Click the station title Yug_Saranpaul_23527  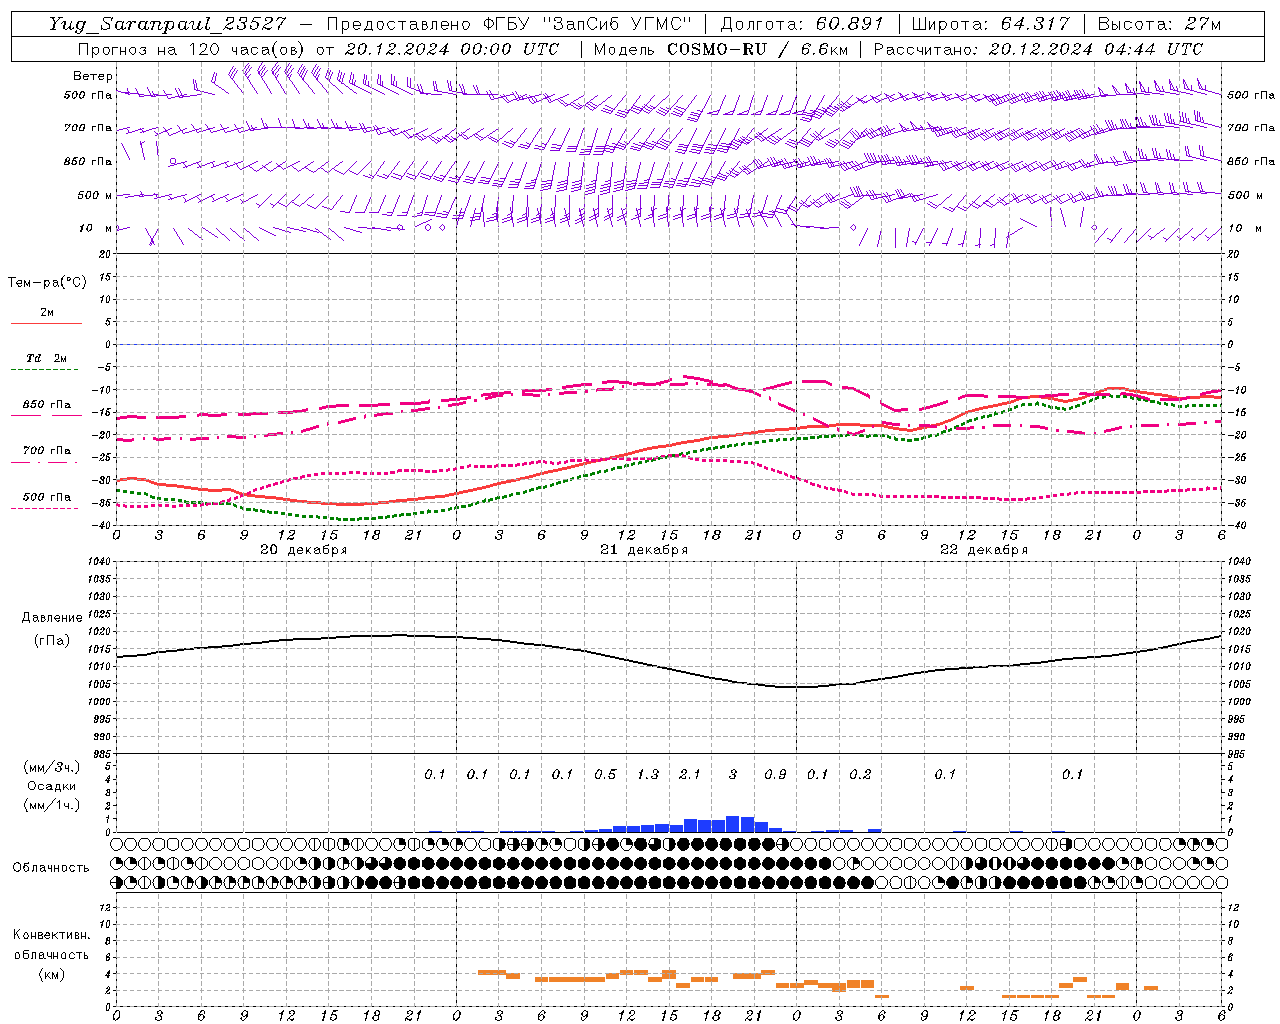(x=168, y=24)
